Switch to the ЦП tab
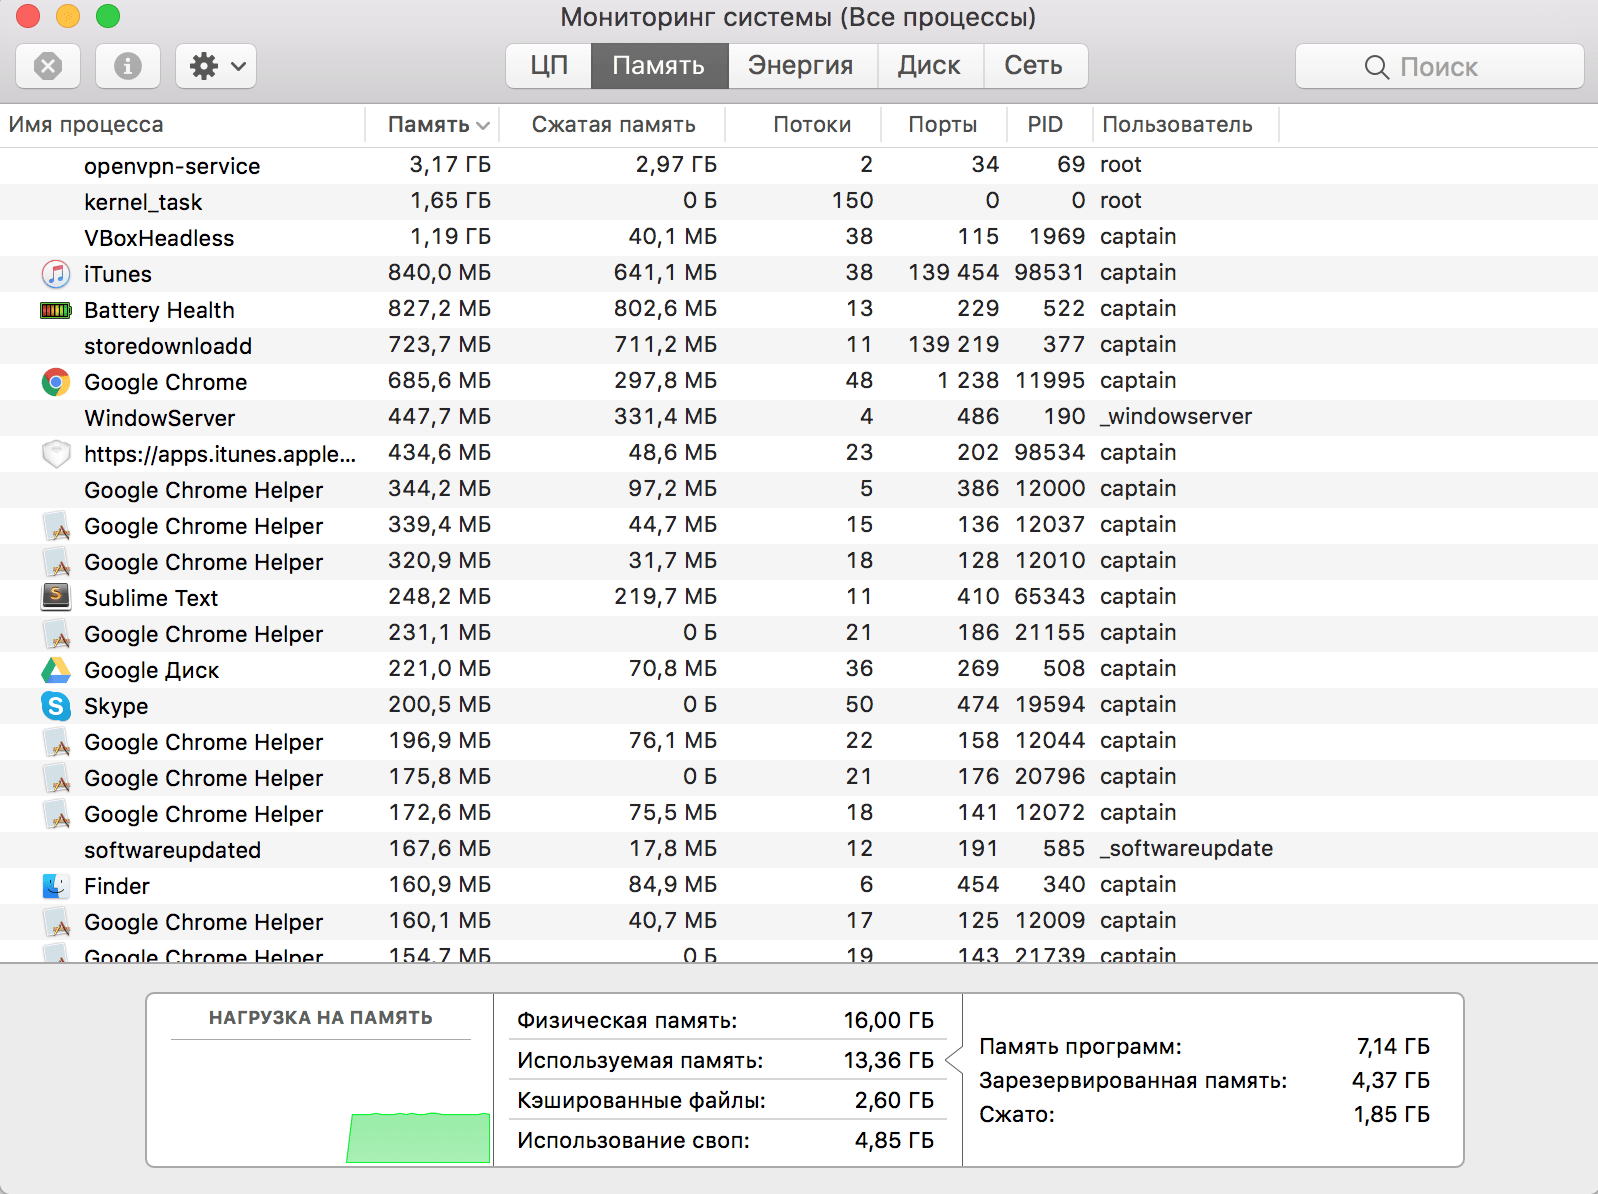 pyautogui.click(x=549, y=66)
